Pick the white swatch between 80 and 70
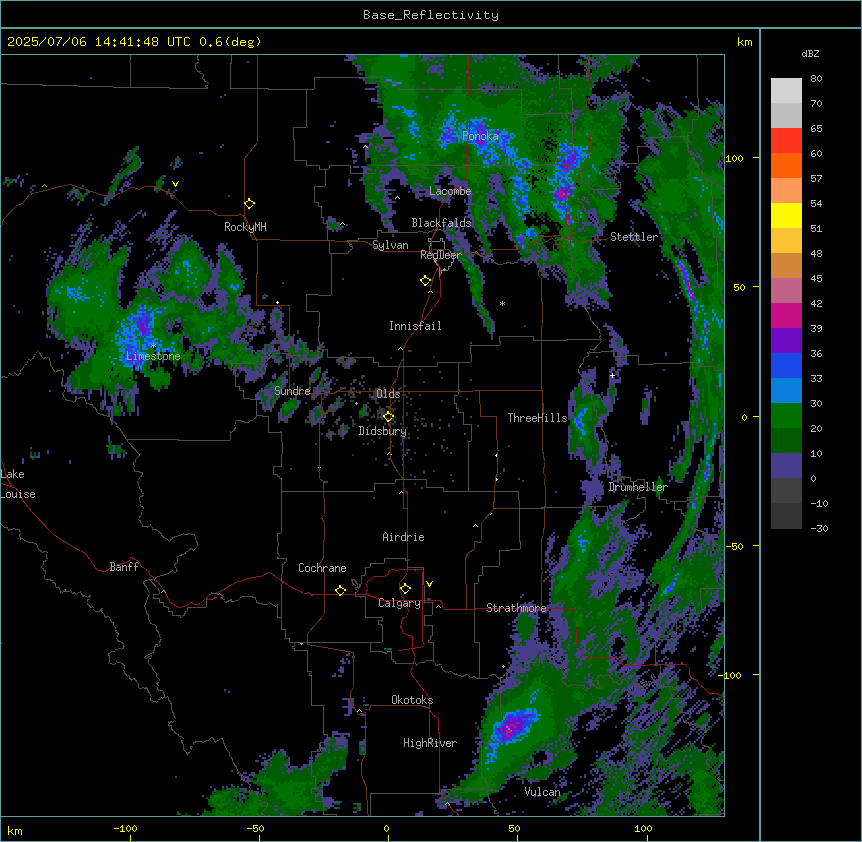 click(x=786, y=91)
